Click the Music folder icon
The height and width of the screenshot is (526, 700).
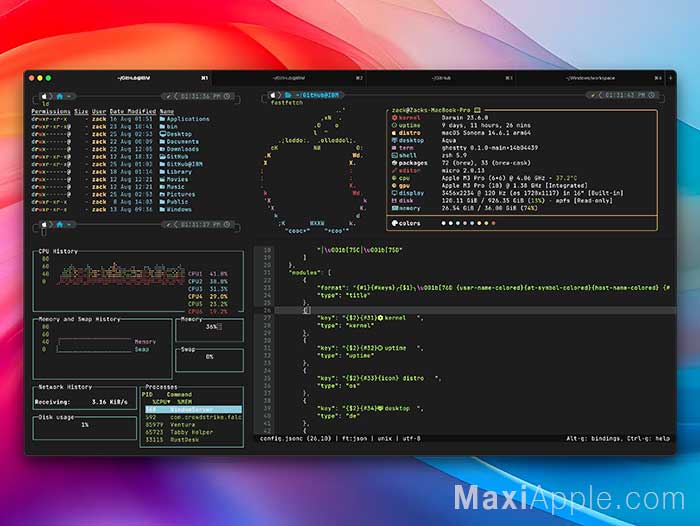tap(162, 187)
